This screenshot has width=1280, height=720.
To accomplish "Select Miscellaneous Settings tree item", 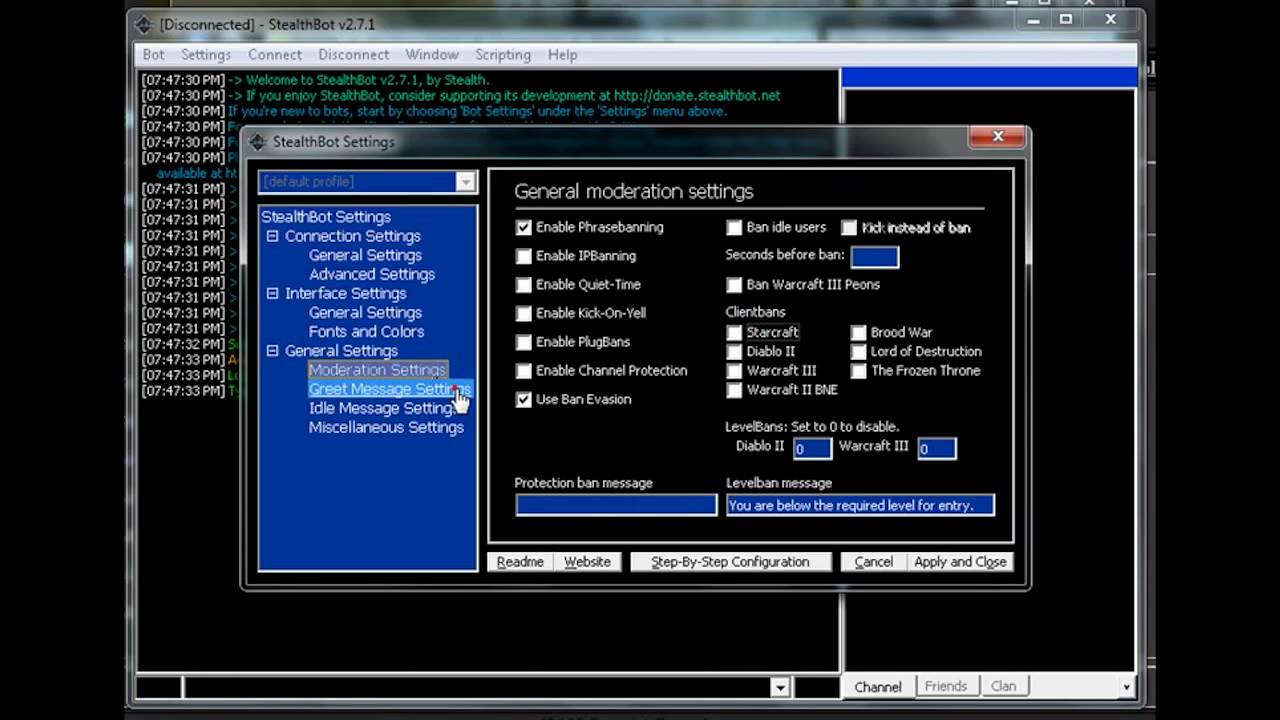I will (x=386, y=427).
